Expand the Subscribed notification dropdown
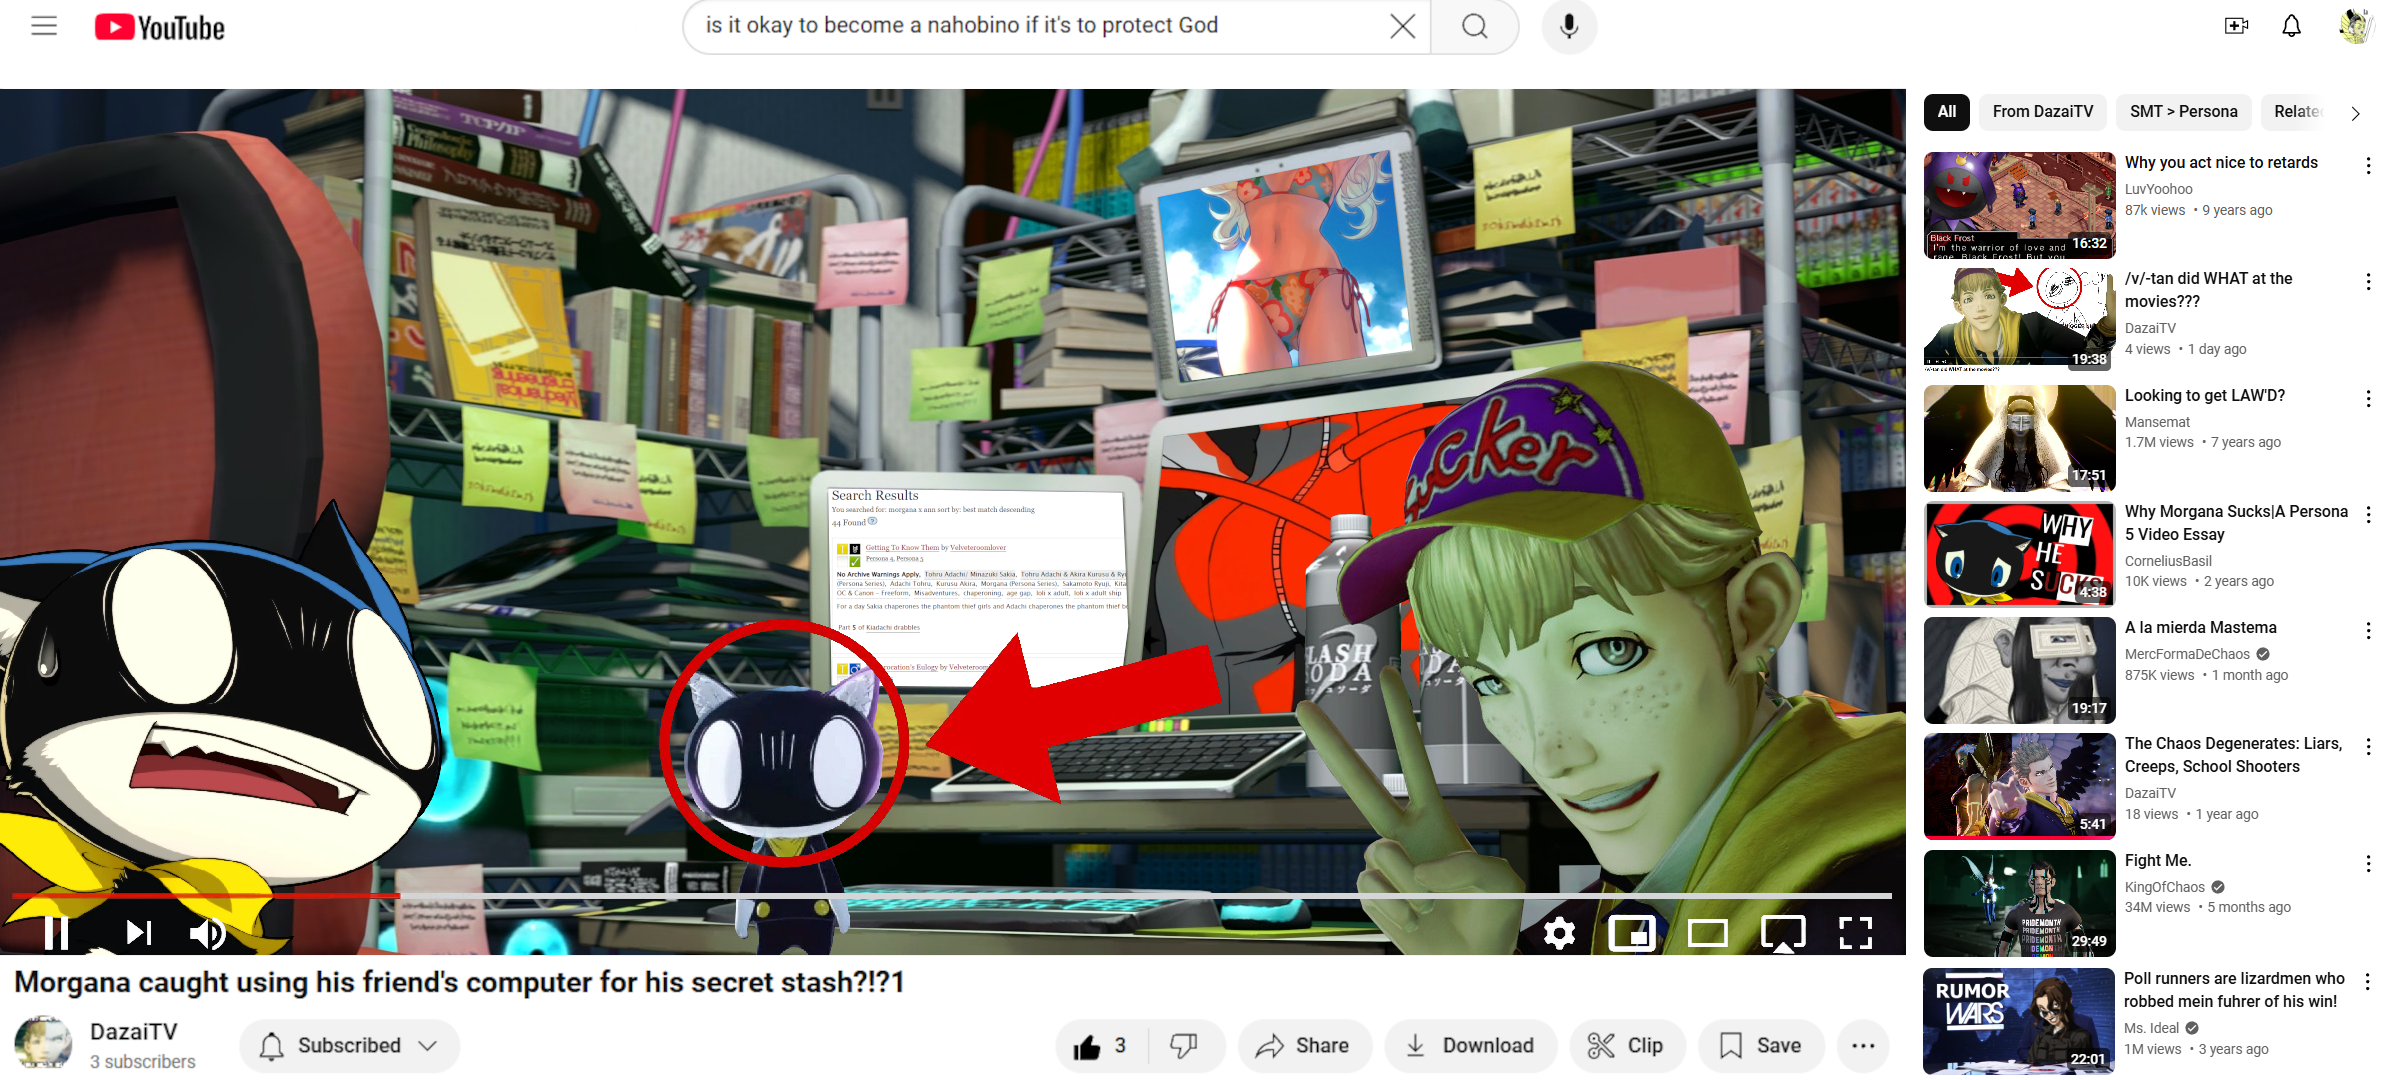 (349, 1046)
